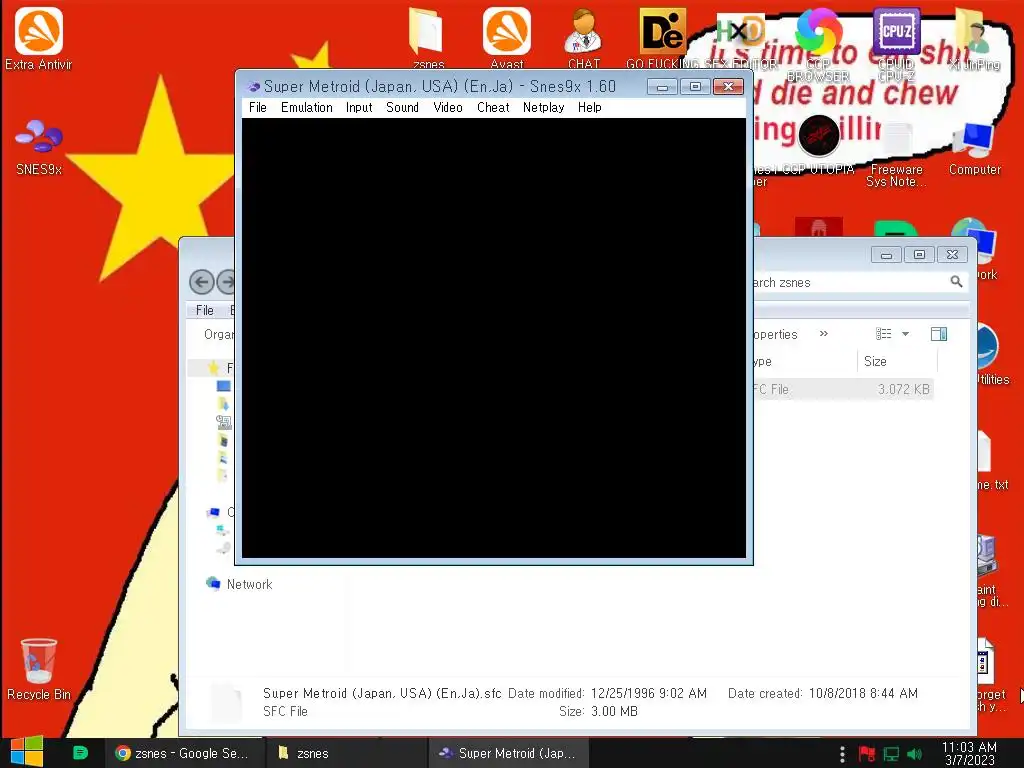Viewport: 1024px width, 768px height.
Task: Open the Input menu in Snes9x
Action: [x=359, y=107]
